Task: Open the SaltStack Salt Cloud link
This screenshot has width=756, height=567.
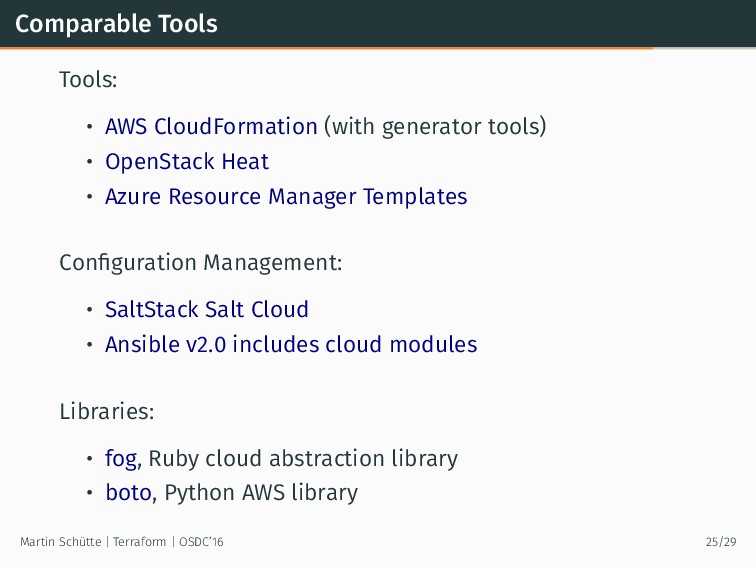Action: [207, 310]
